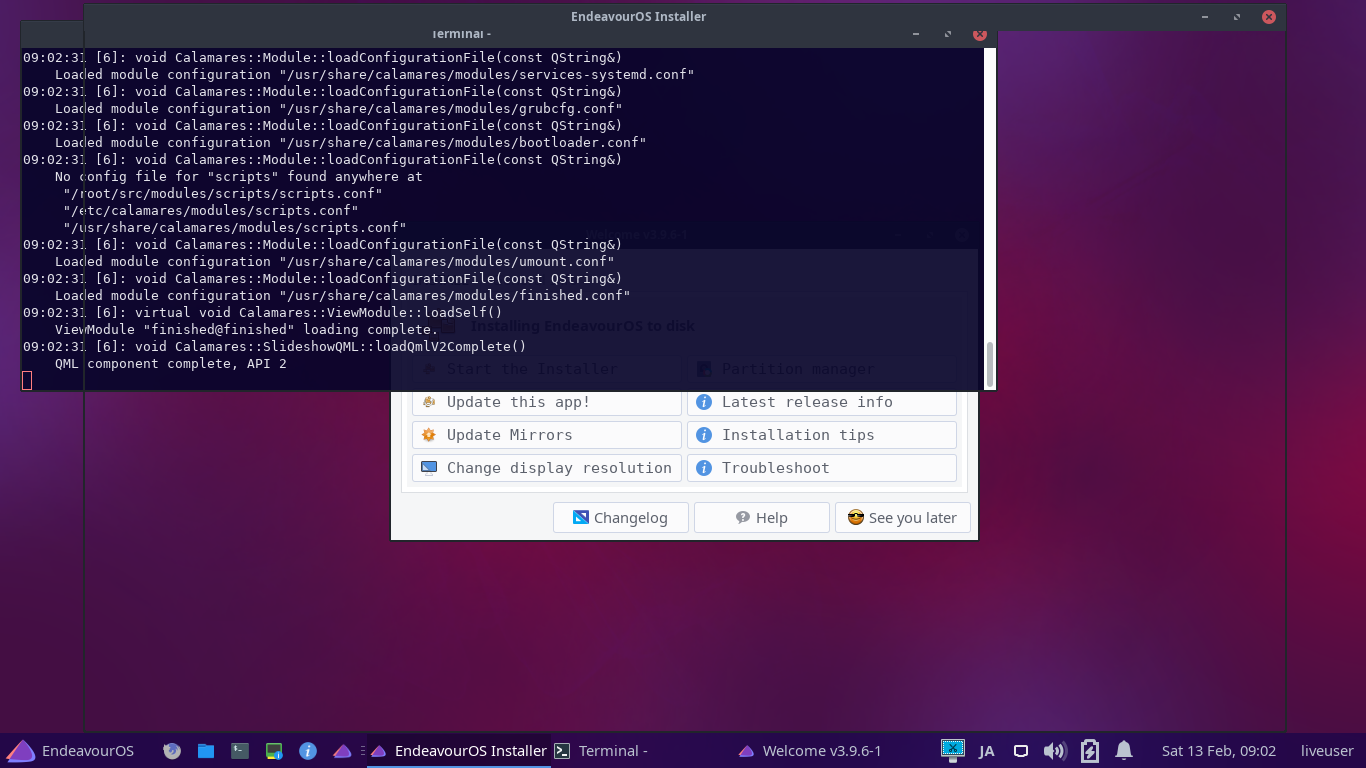The image size is (1366, 768).
Task: Click 'No config file for "scripts"' line
Action: click(238, 177)
